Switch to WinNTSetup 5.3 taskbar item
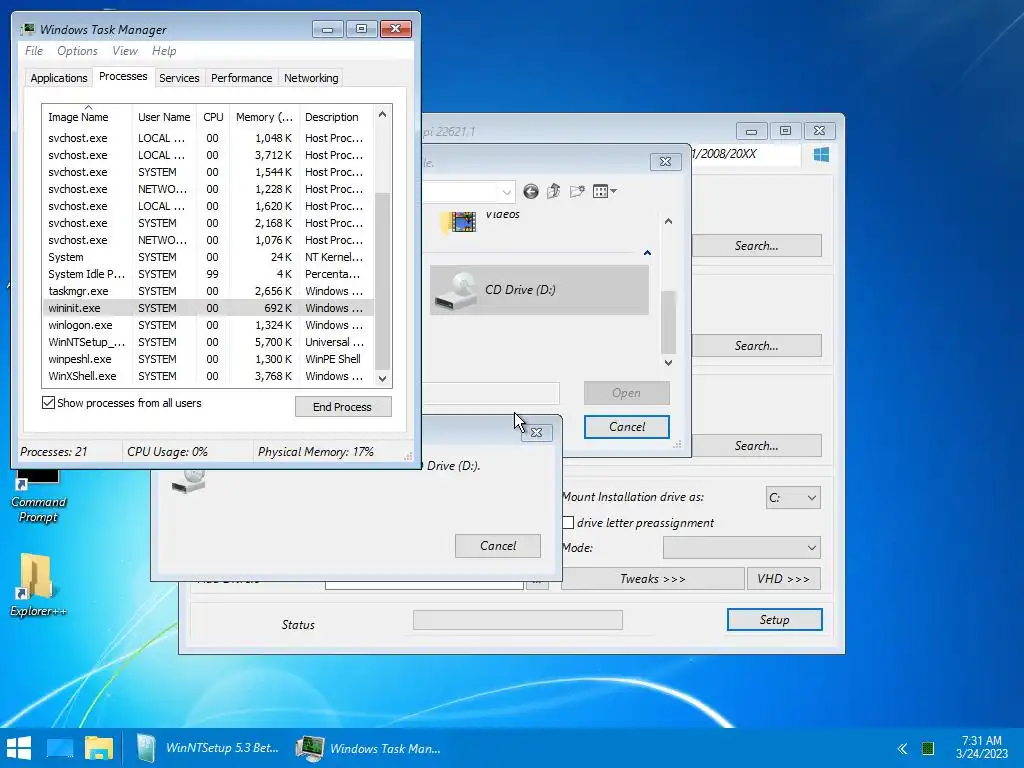Screen dimensions: 1024x768 coord(208,748)
